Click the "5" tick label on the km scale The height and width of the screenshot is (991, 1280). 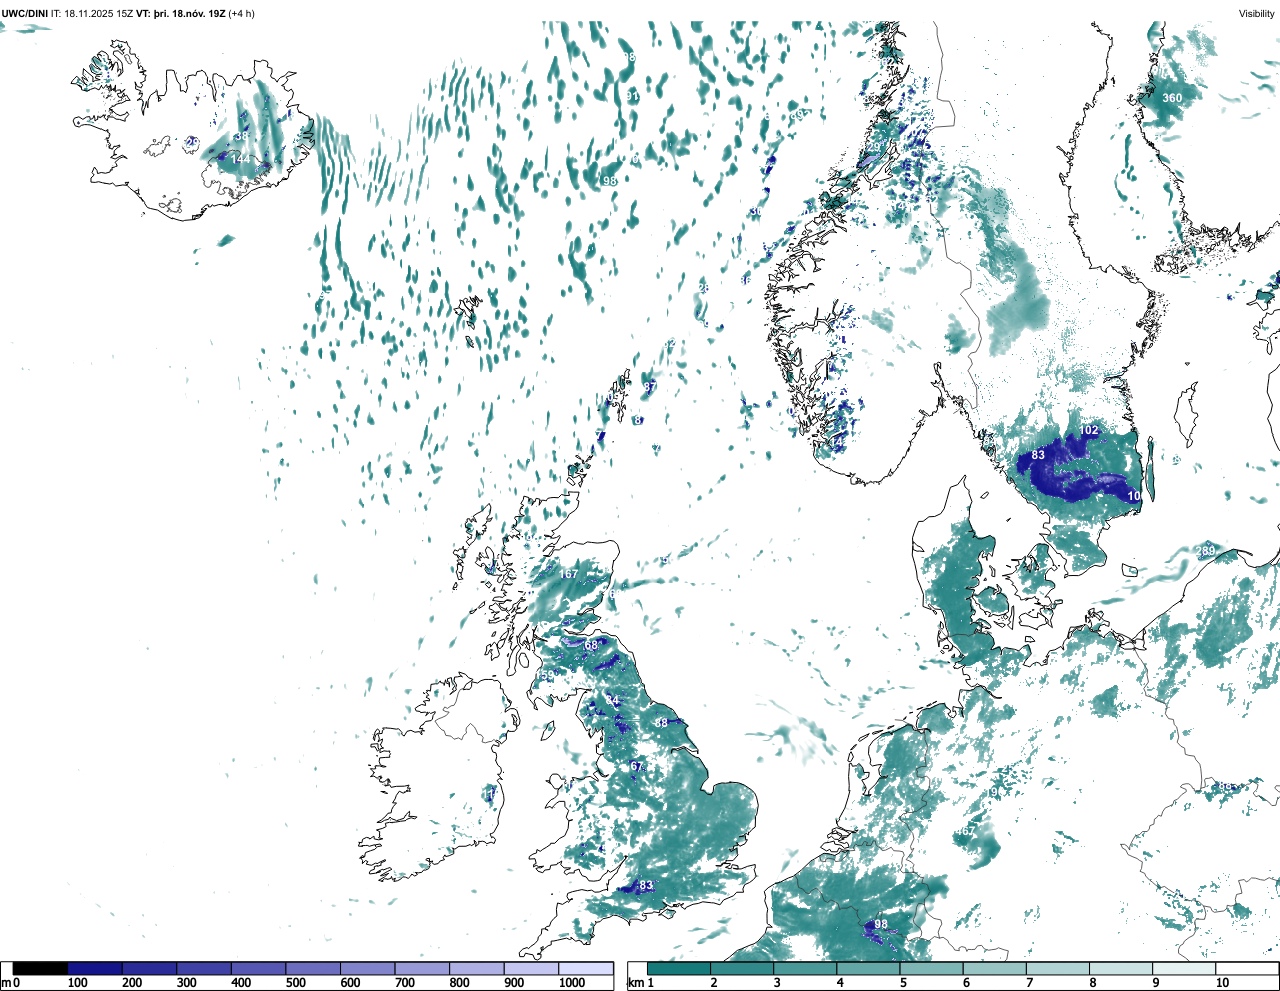903,983
